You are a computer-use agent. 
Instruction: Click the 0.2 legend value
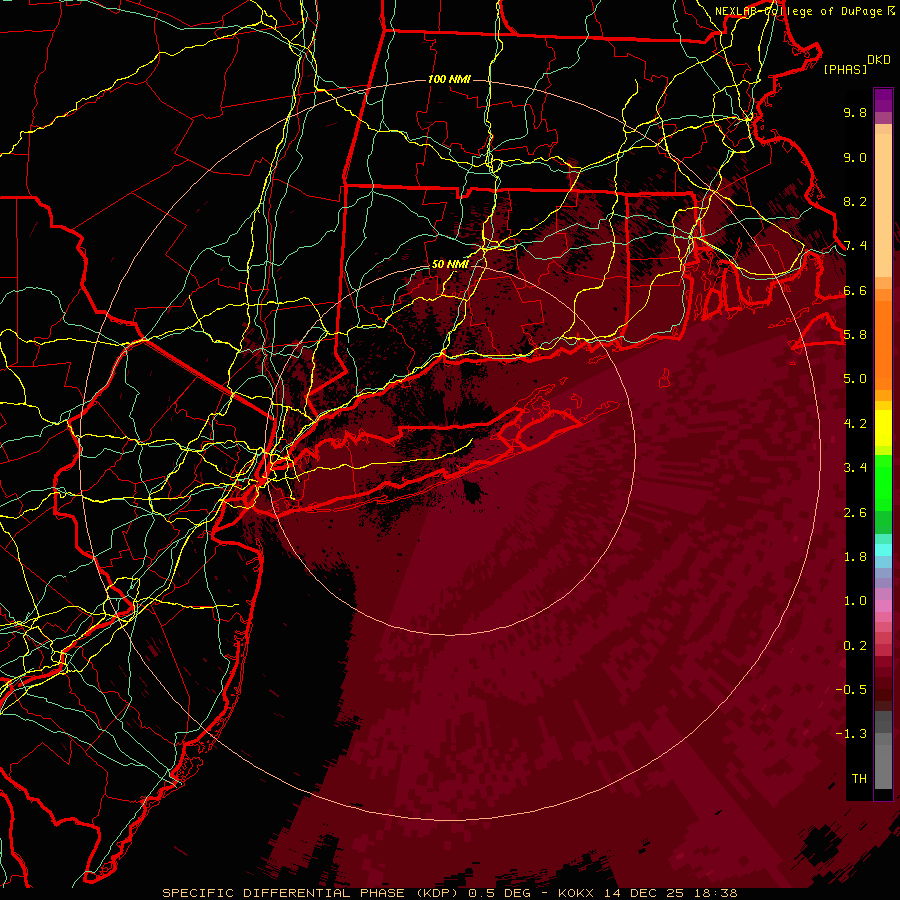point(855,646)
